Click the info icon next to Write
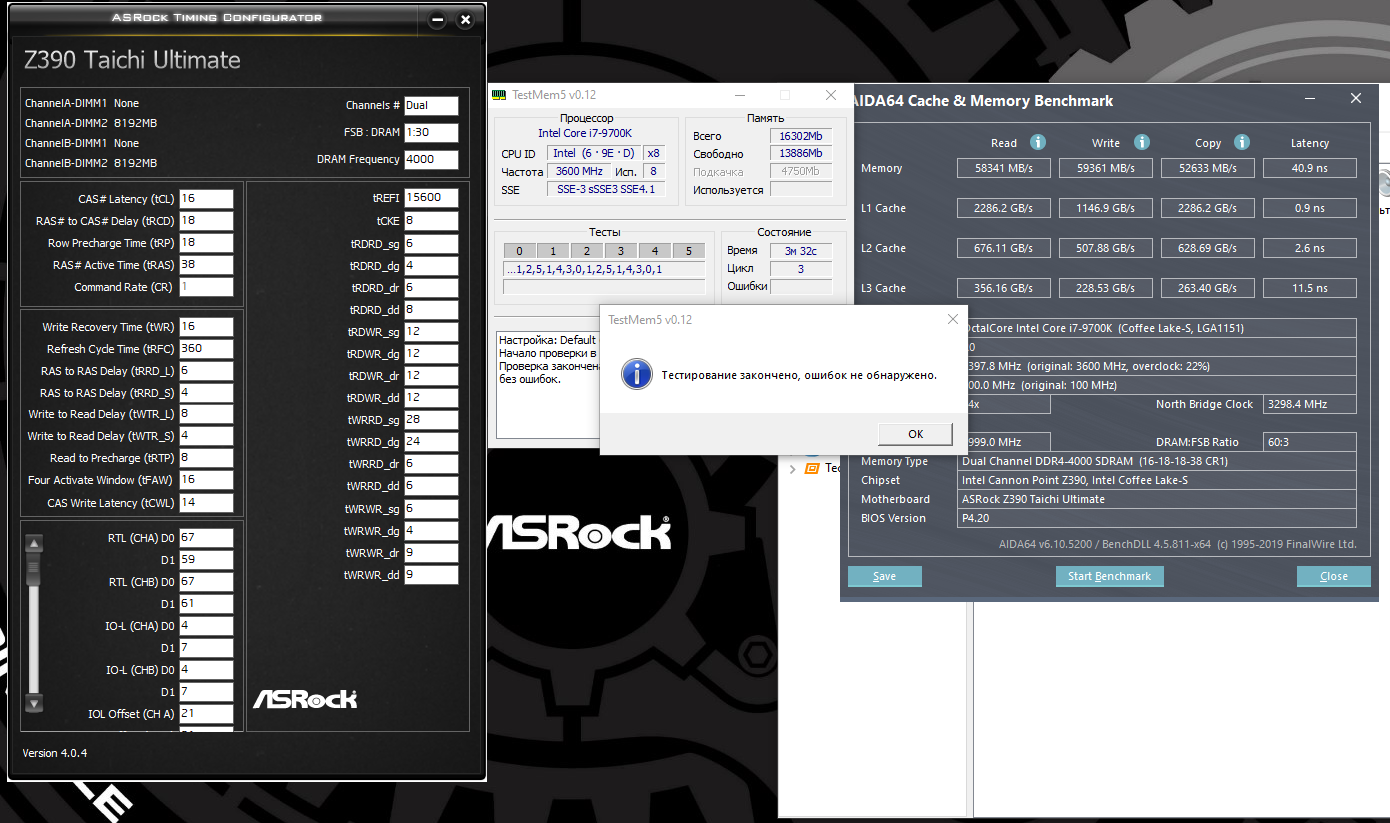This screenshot has width=1390, height=823. pos(1141,142)
